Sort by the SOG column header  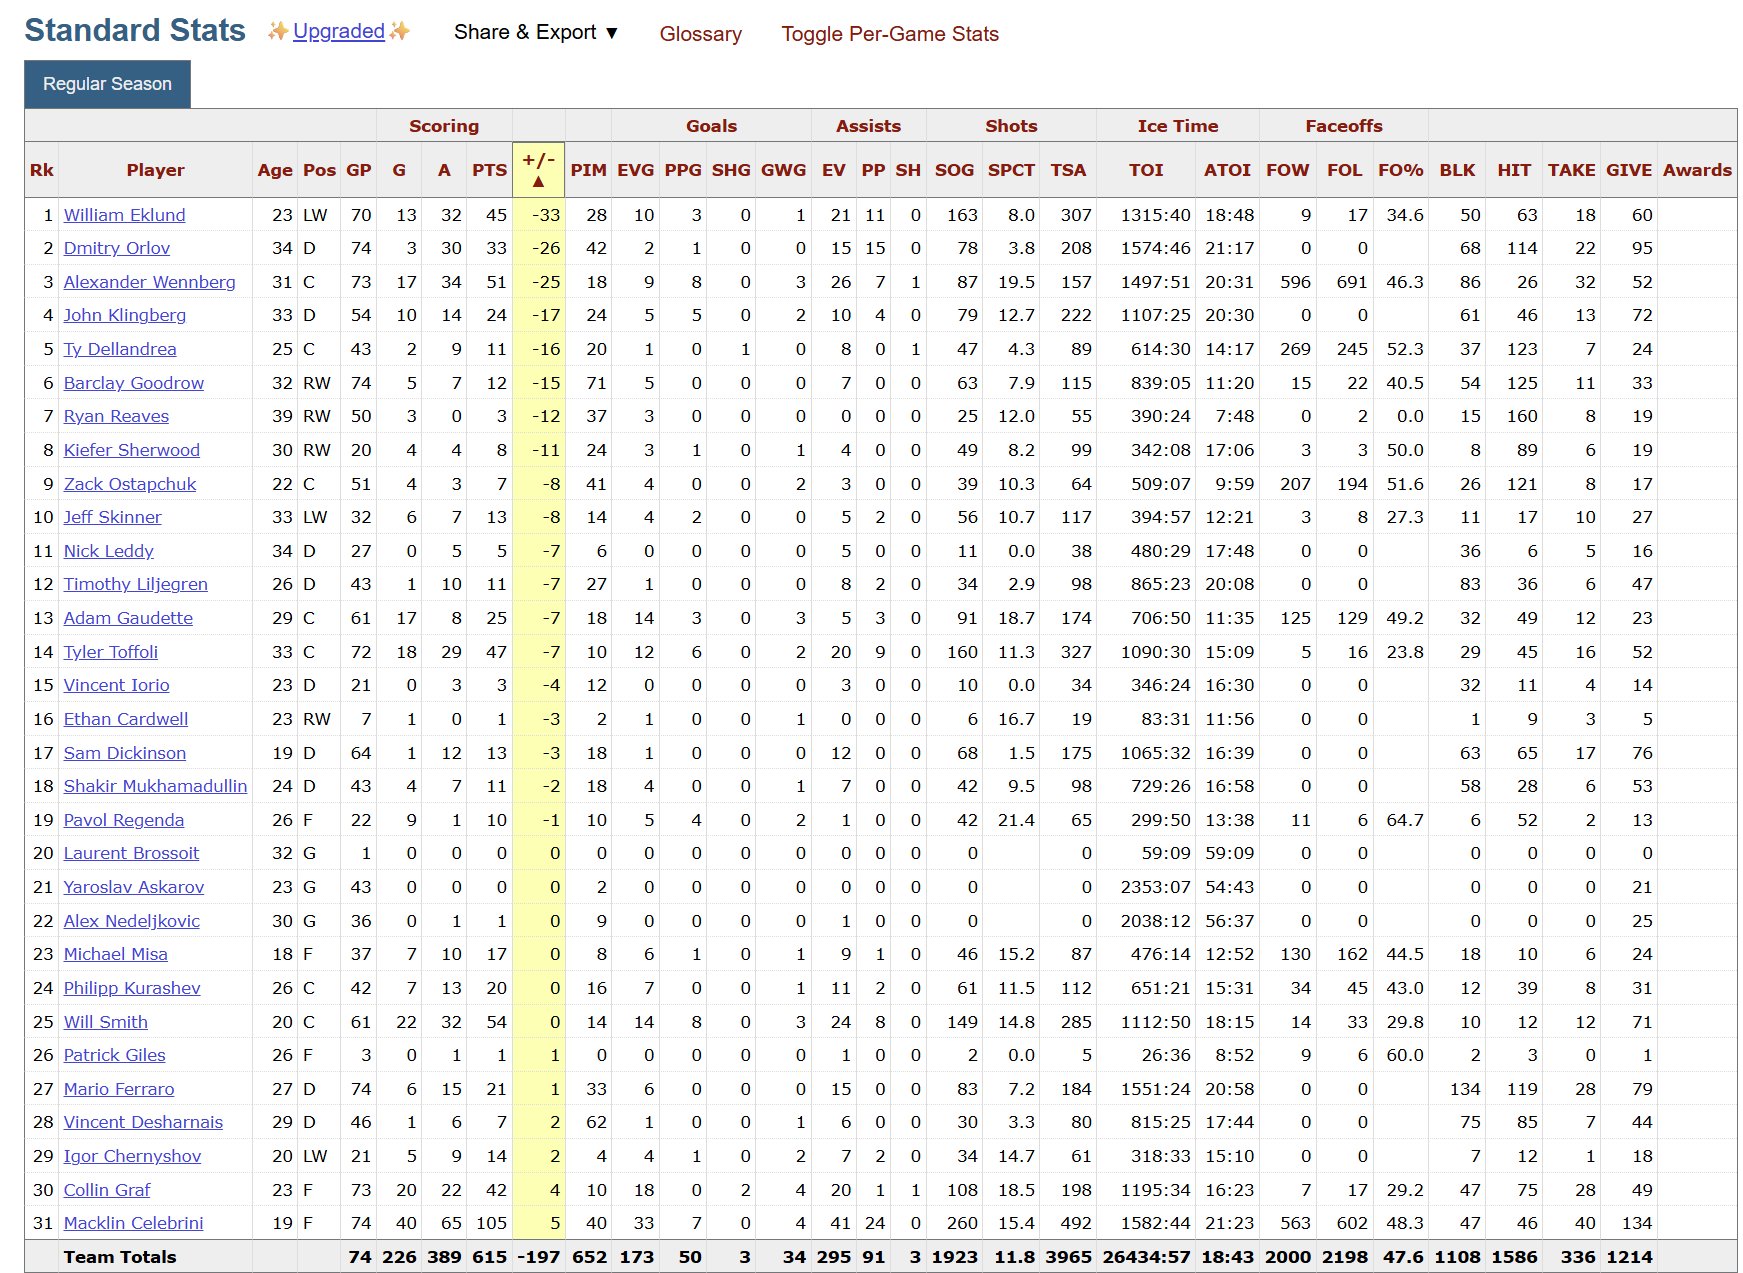click(955, 170)
